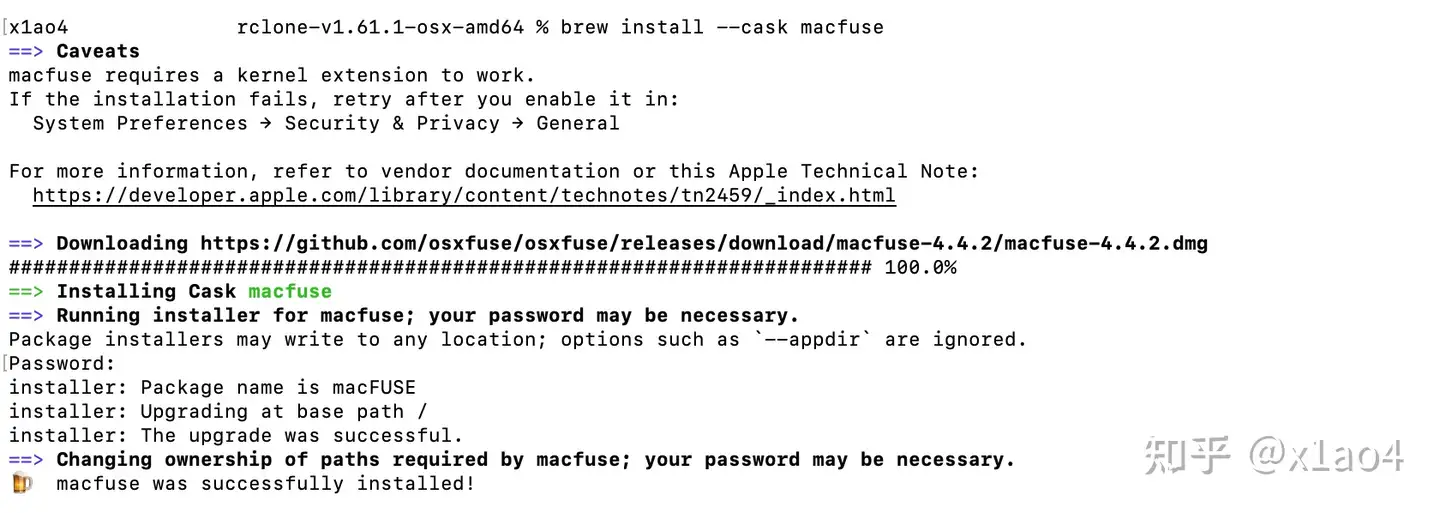Screen dimensions: 1440x513
Task: Click the @x1ao4 watermark handle
Action: (1326, 455)
